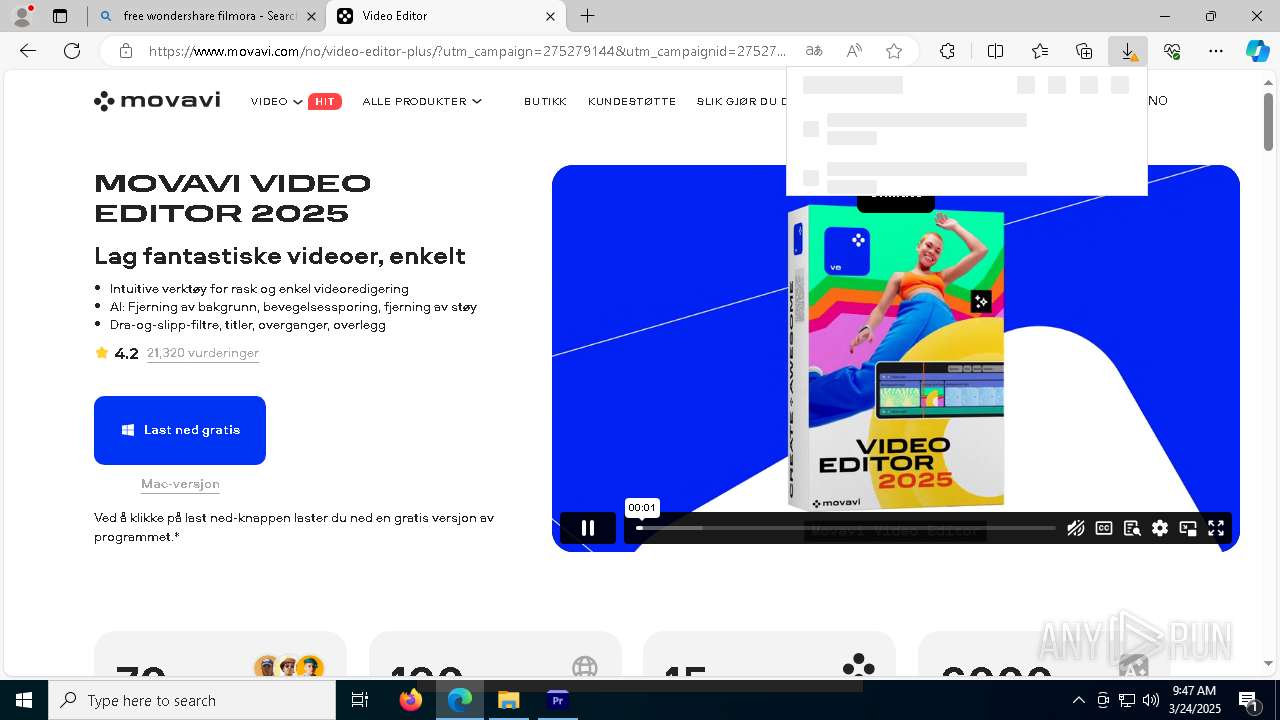Open the browser extensions menu

(x=947, y=51)
